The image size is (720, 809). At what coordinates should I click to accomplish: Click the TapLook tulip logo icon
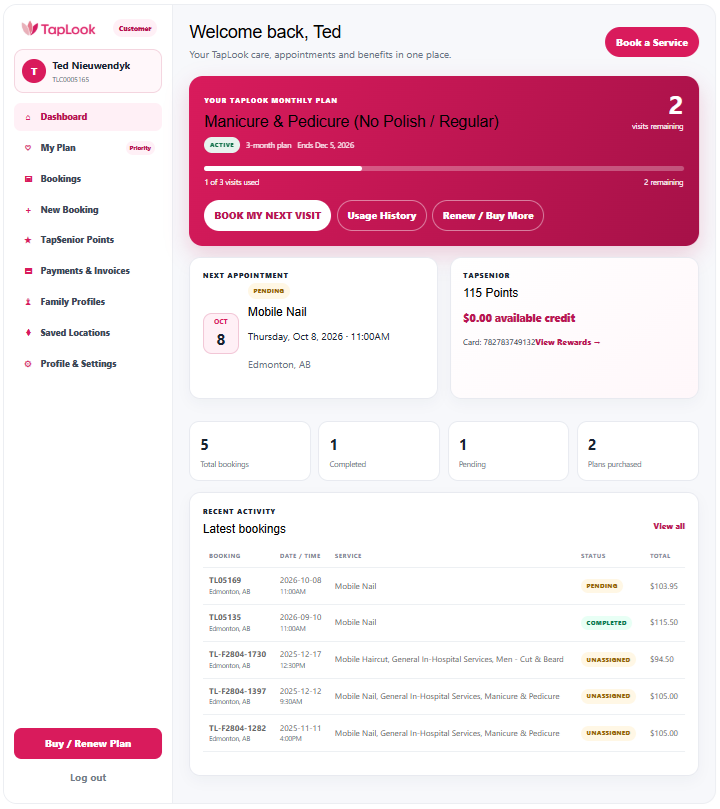click(29, 28)
